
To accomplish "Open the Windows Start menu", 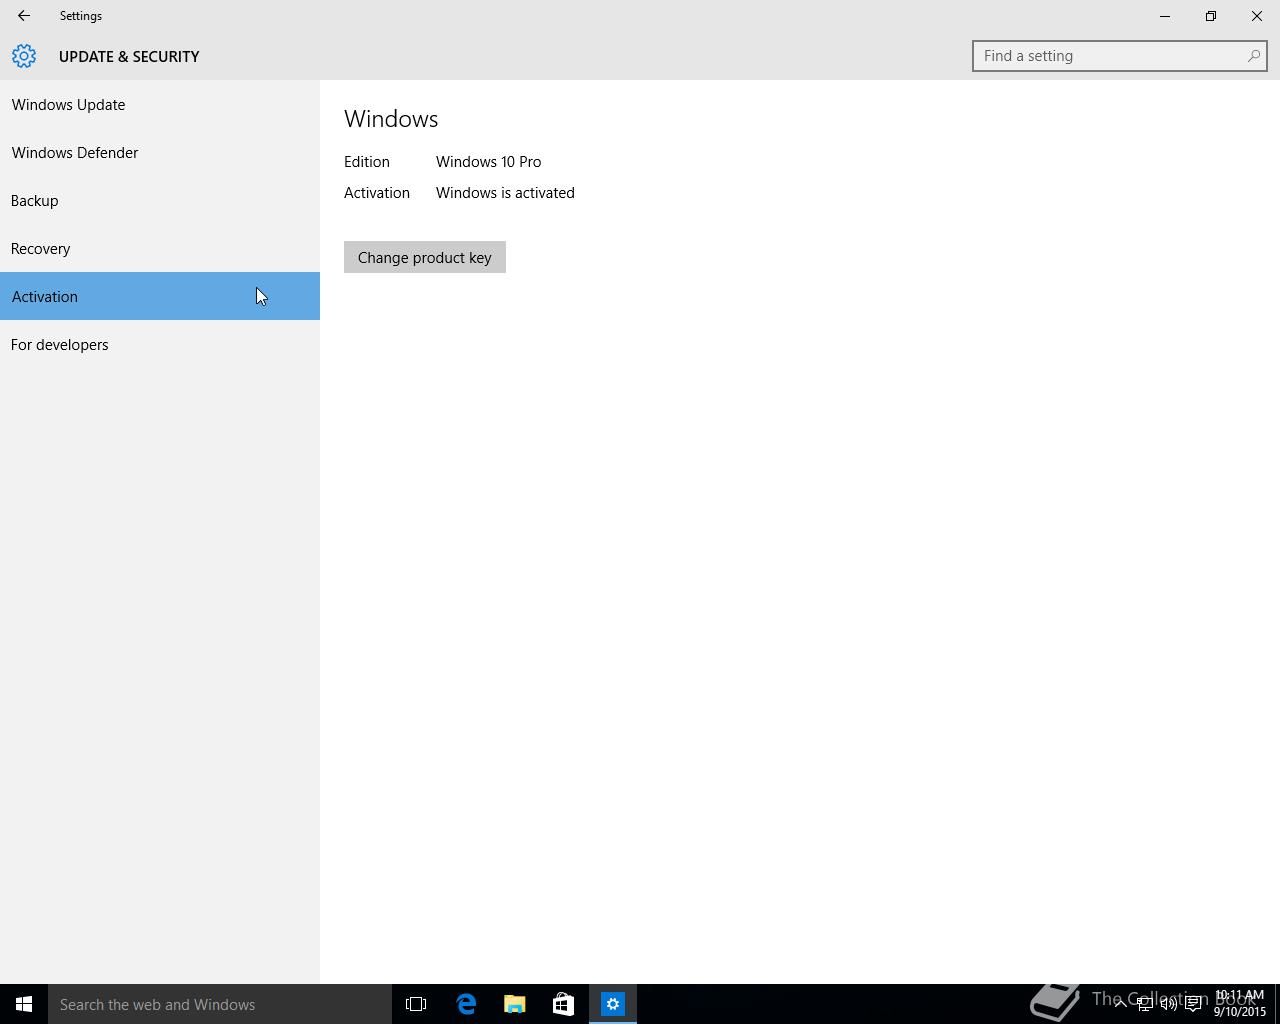I will (x=24, y=1004).
